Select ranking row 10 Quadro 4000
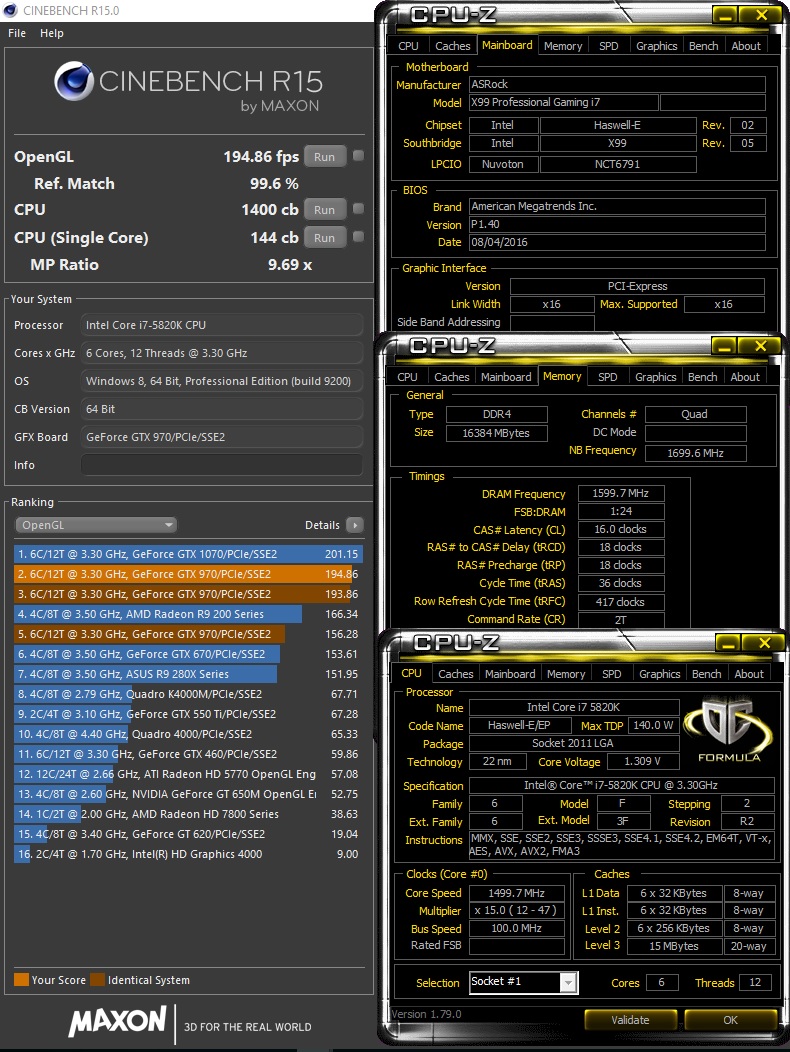The image size is (790, 1052). 189,734
